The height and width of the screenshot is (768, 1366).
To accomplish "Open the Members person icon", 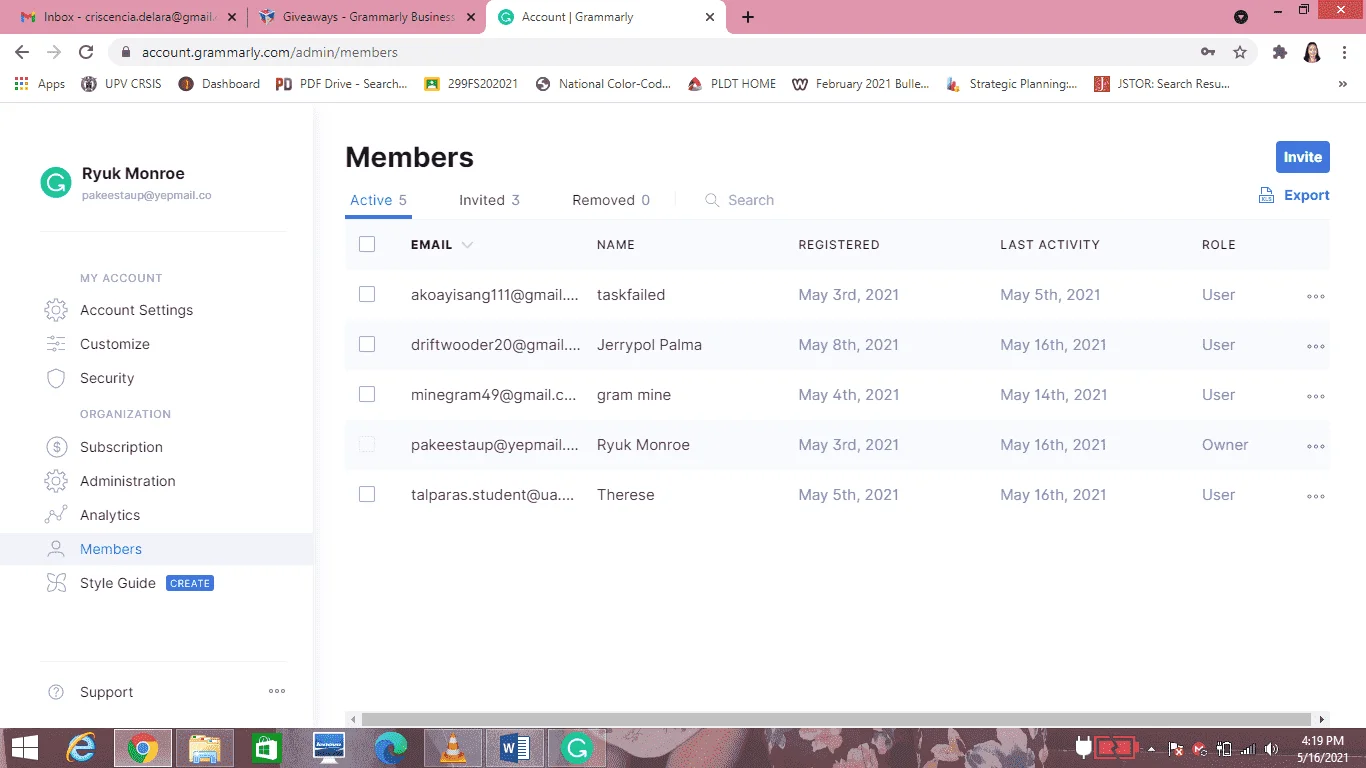I will click(x=56, y=549).
